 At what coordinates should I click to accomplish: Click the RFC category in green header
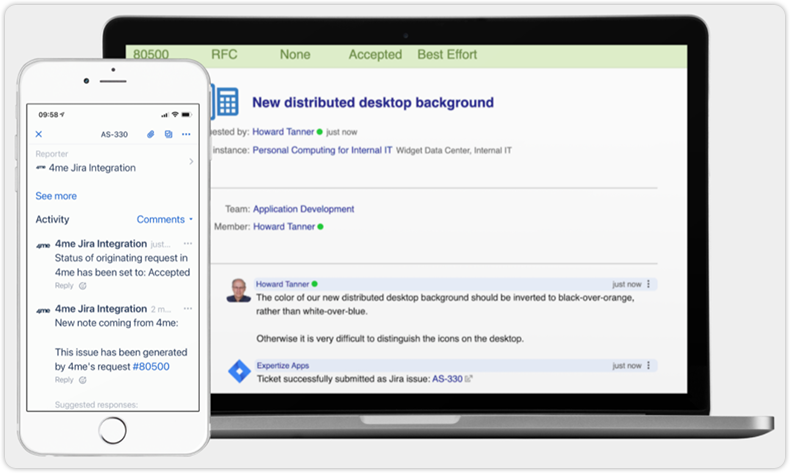click(x=224, y=54)
